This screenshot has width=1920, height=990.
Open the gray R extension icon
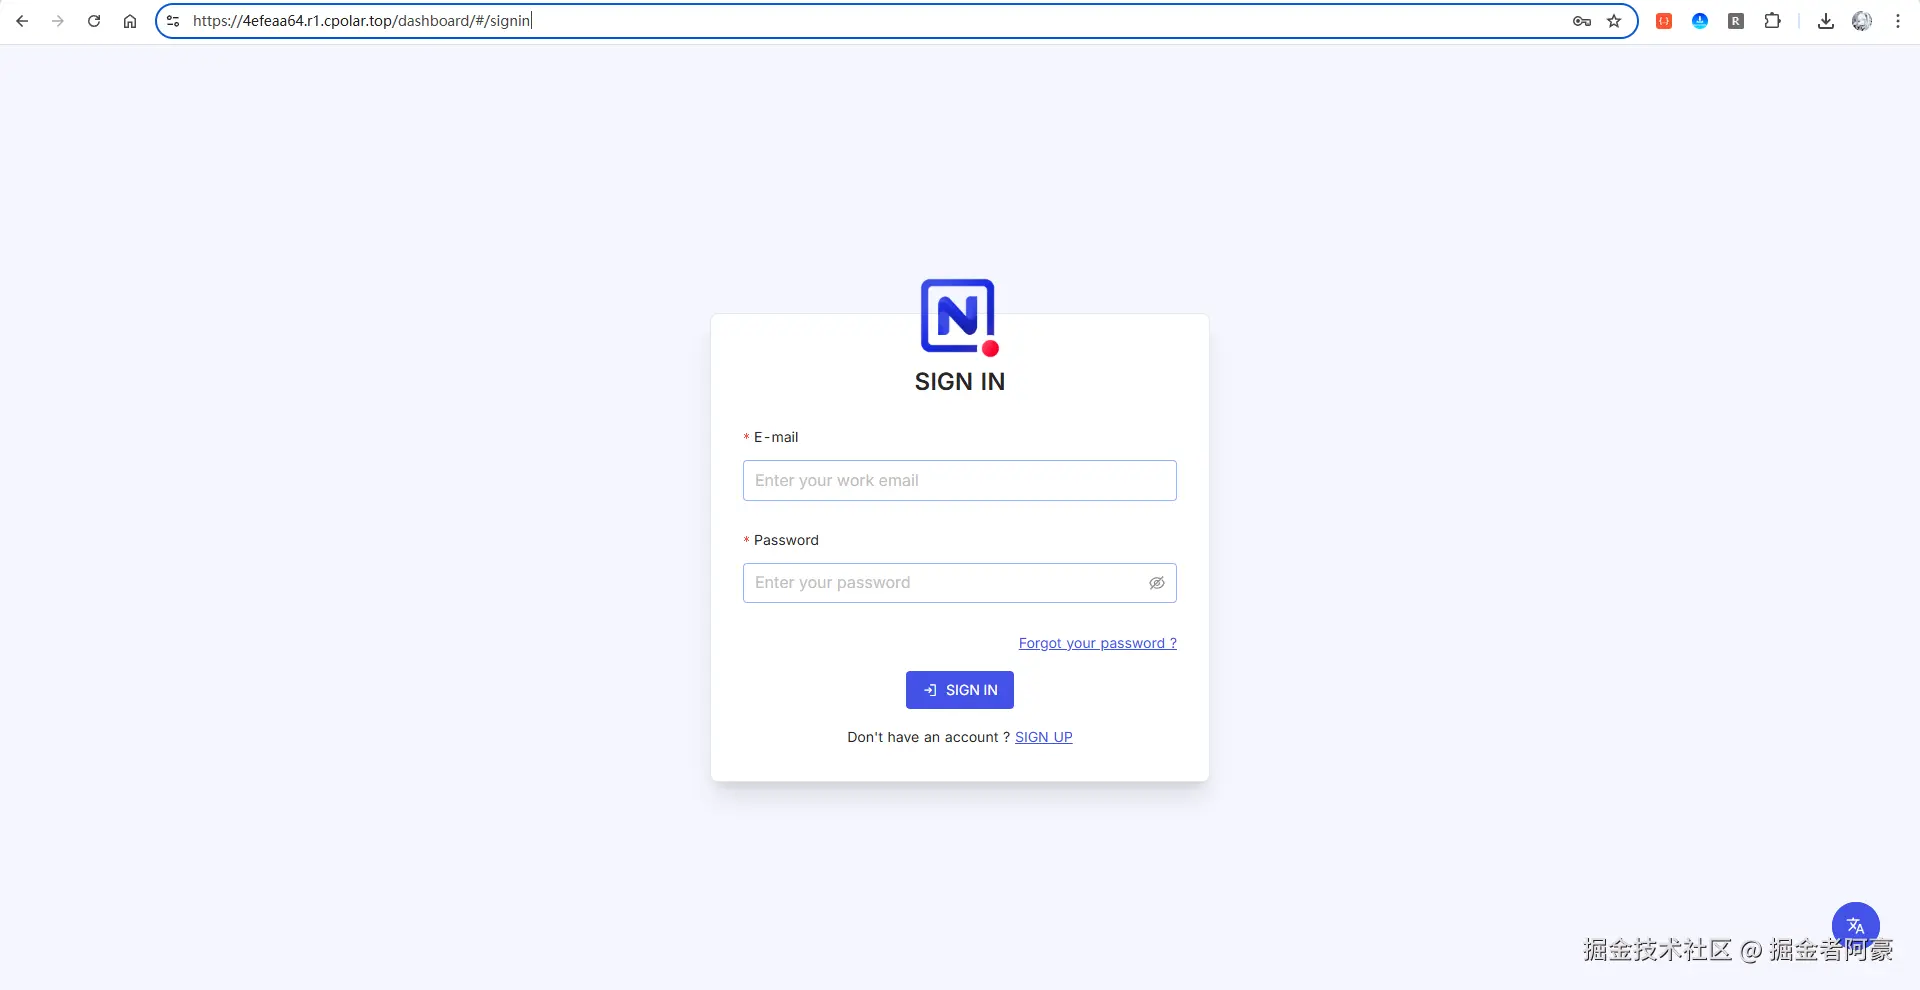tap(1736, 21)
